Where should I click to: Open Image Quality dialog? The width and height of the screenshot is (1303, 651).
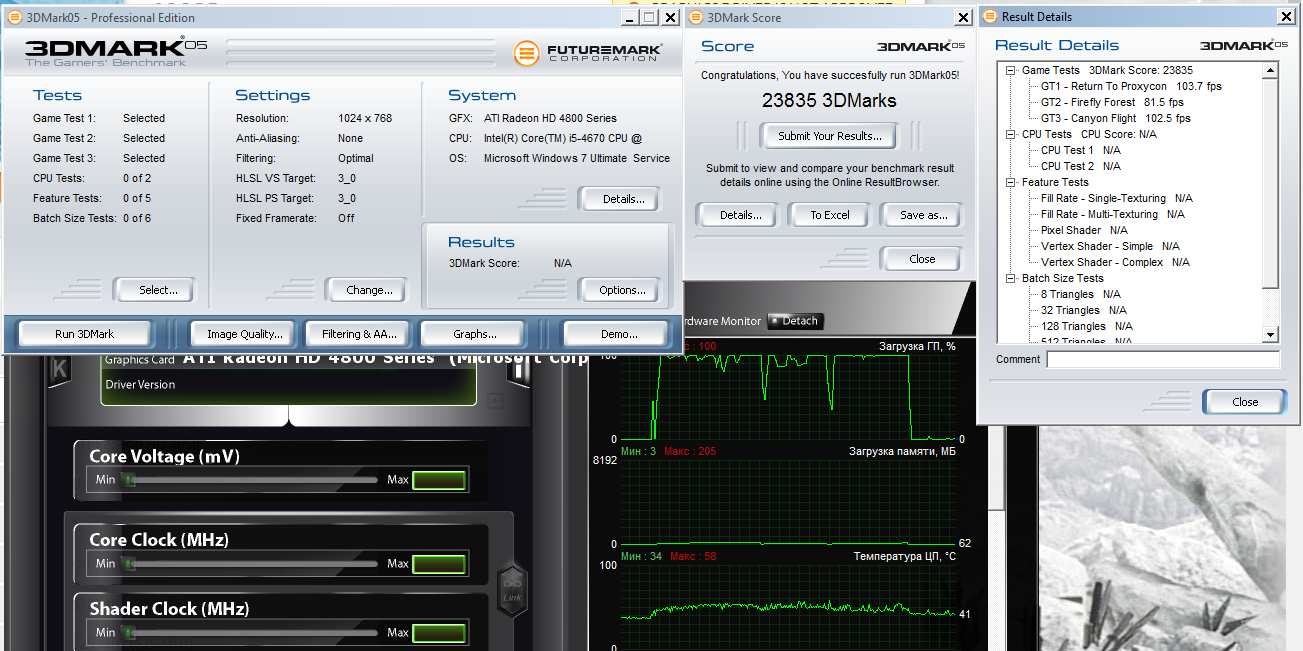point(244,334)
